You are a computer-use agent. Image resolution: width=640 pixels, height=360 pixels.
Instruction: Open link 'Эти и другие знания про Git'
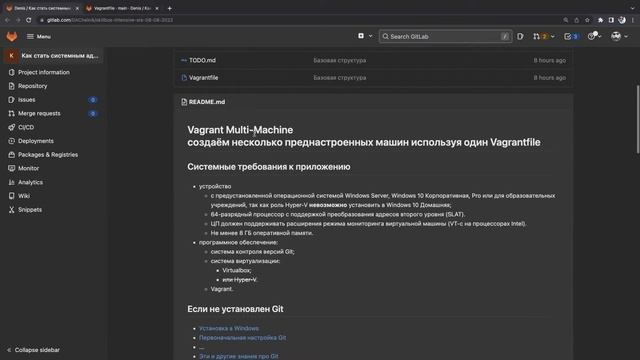pyautogui.click(x=239, y=356)
